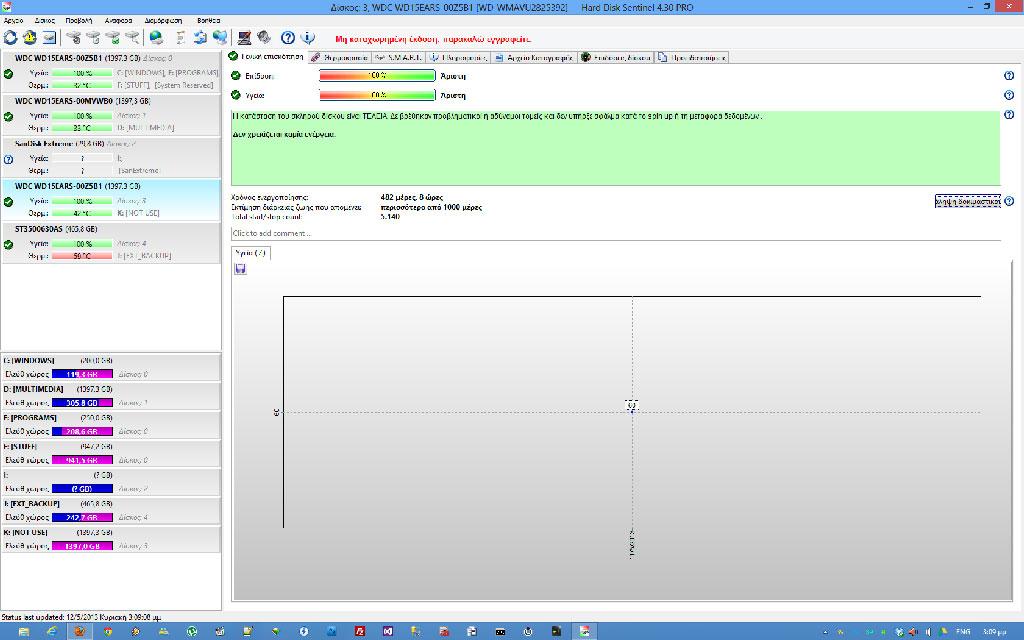Click the floppy save icon above the graph
The width and height of the screenshot is (1024, 640).
tap(240, 269)
